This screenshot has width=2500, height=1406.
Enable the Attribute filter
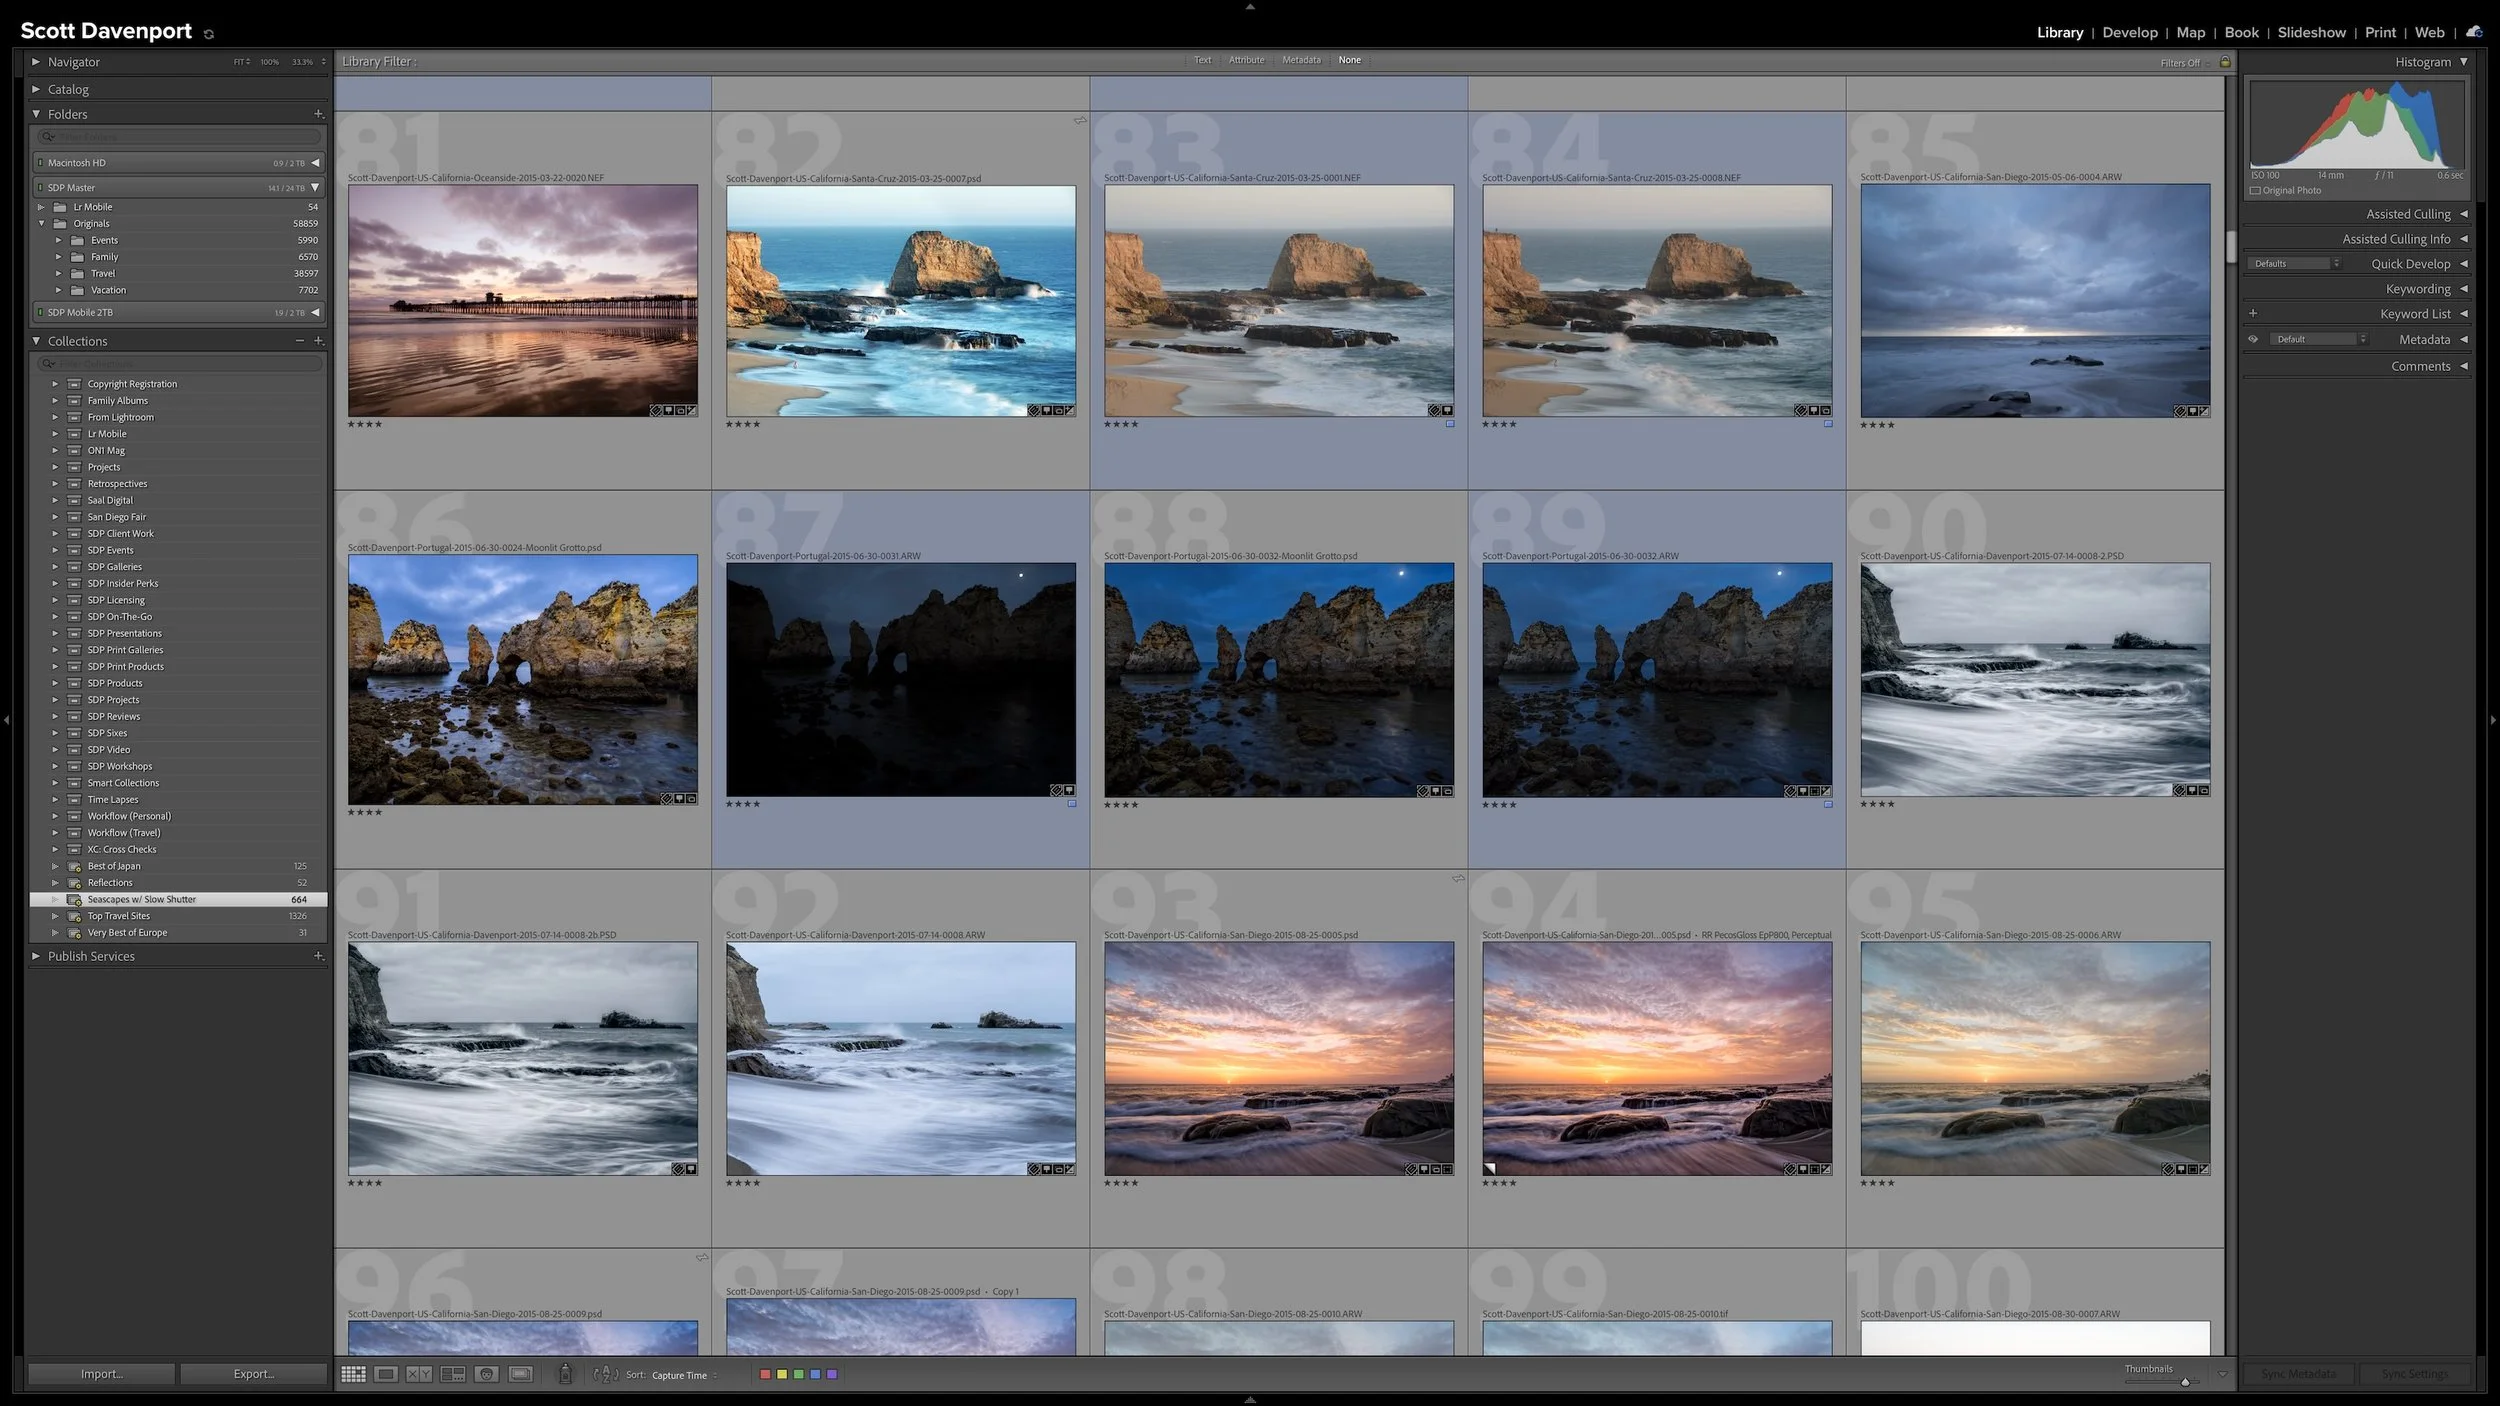(1246, 60)
